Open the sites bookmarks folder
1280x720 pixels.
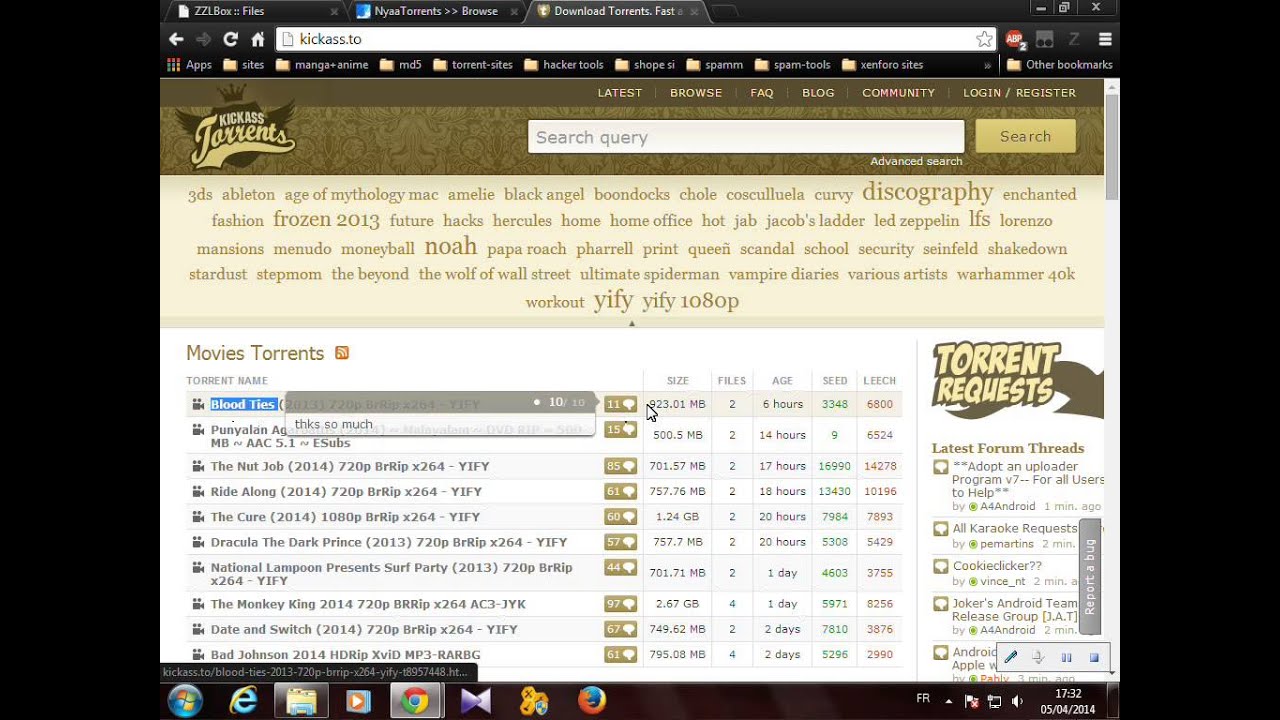tap(244, 65)
